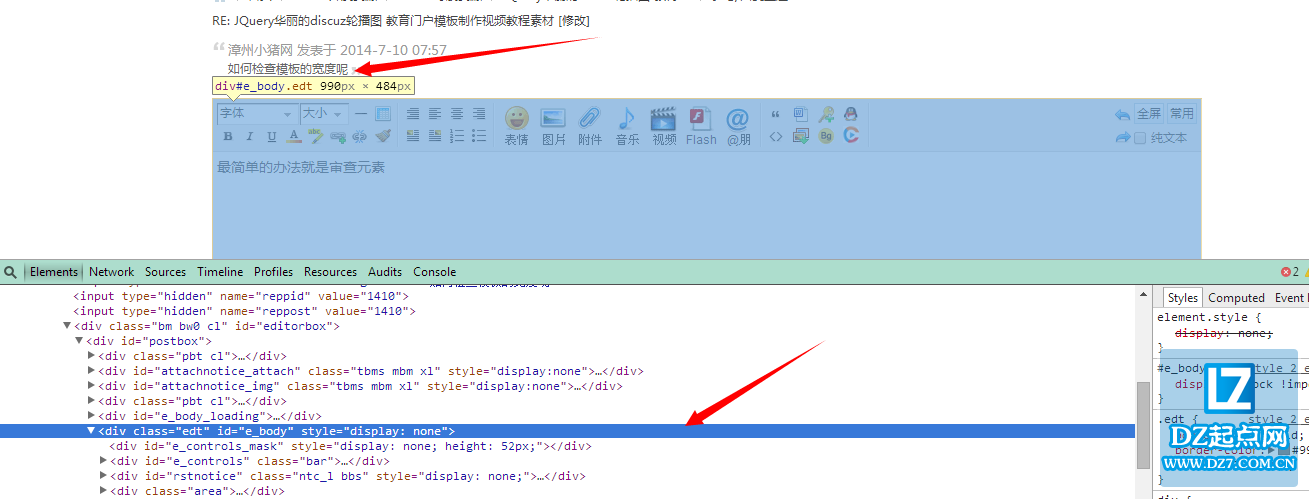Viewport: 1309px width, 499px height.
Task: Click the red and blue C-shaped icon
Action: 851,135
